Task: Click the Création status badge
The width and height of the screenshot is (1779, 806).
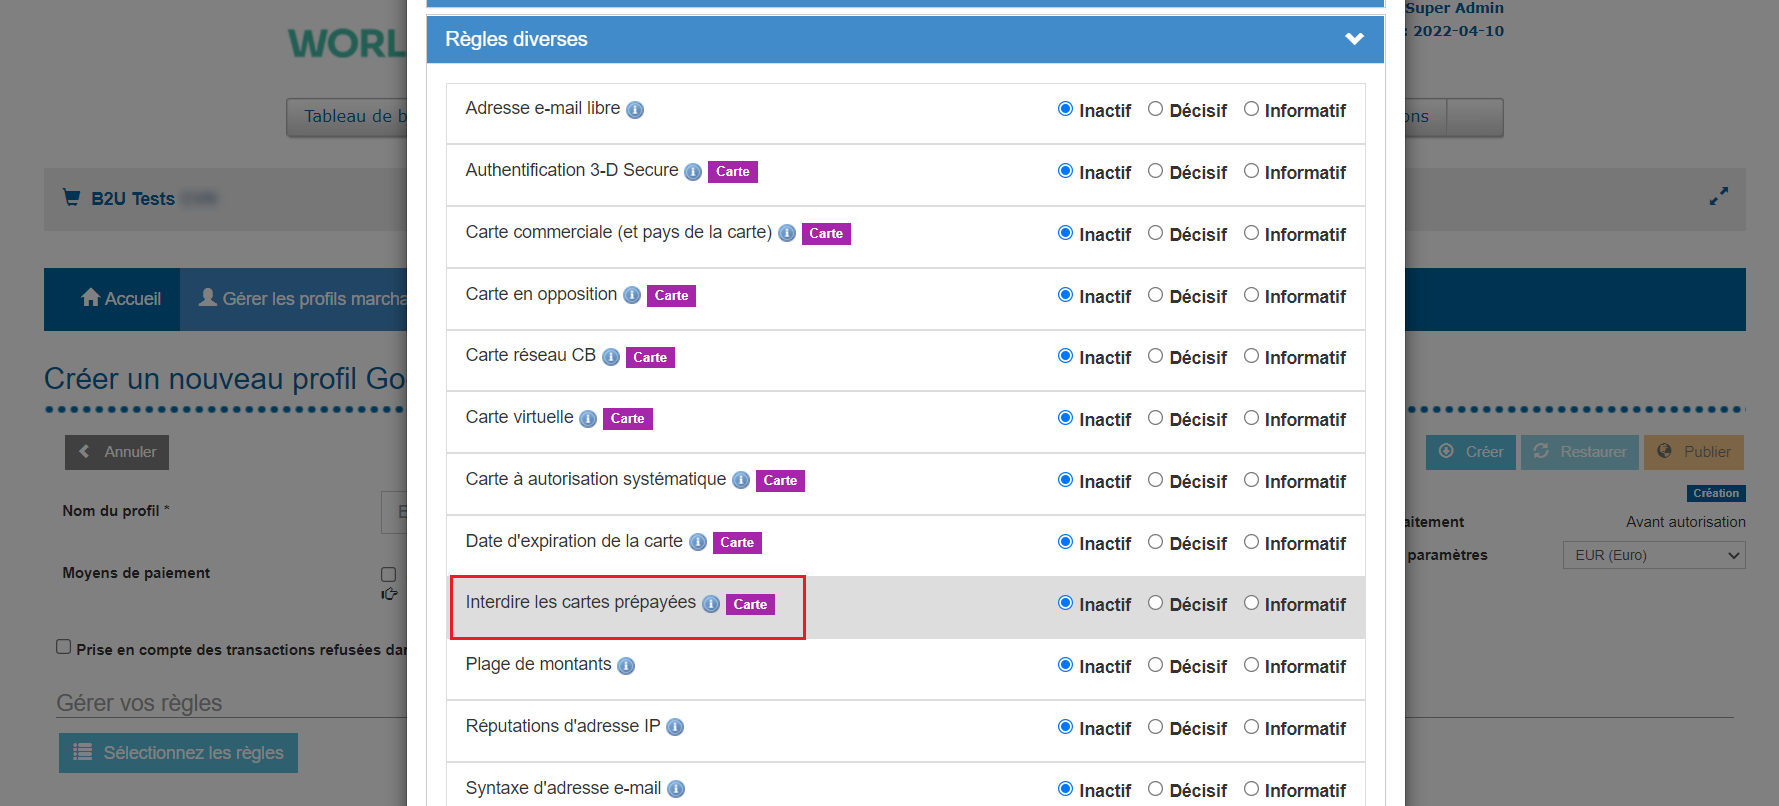Action: [x=1716, y=493]
